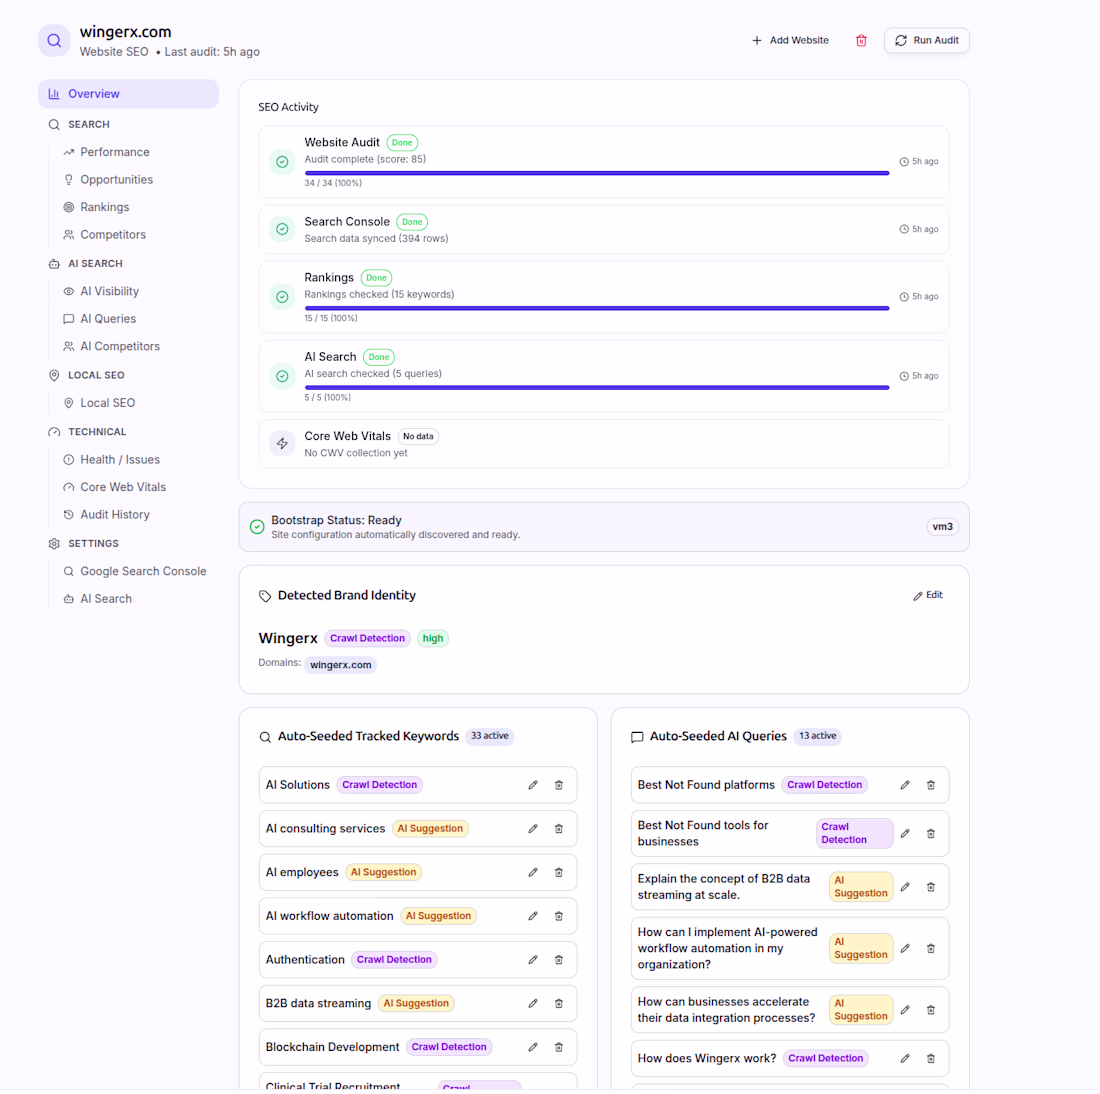The image size is (1100, 1094).
Task: Delete Best Not Found tools for businesses query
Action: pyautogui.click(x=931, y=834)
